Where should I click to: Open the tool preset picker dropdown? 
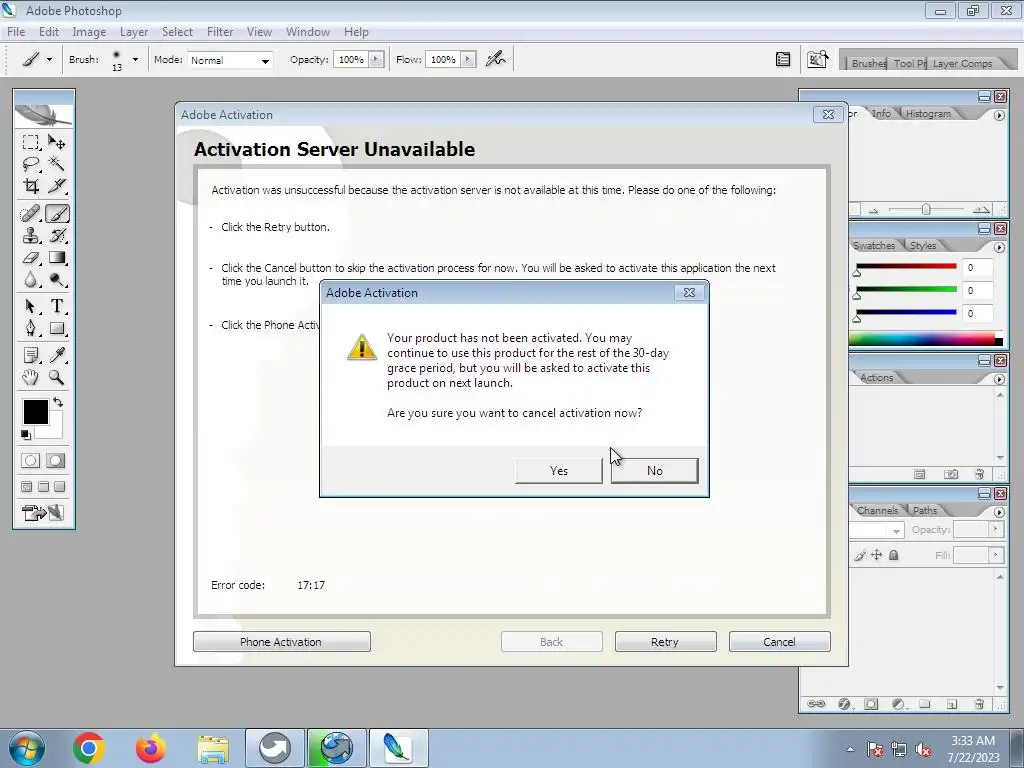pyautogui.click(x=49, y=59)
